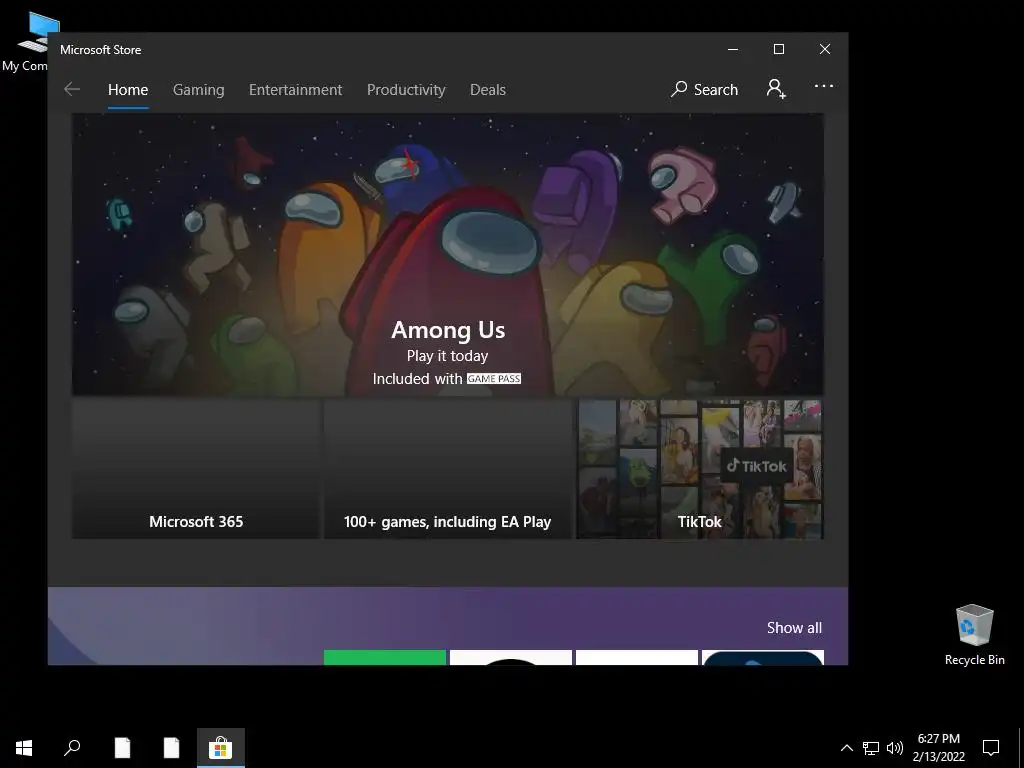The width and height of the screenshot is (1024, 768).
Task: Click the Search button in the Store
Action: [704, 89]
